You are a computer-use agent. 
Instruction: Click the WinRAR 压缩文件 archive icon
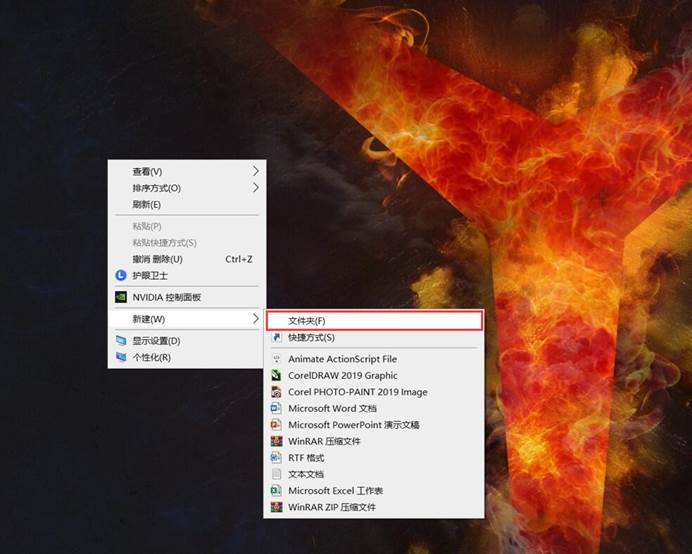tap(277, 441)
